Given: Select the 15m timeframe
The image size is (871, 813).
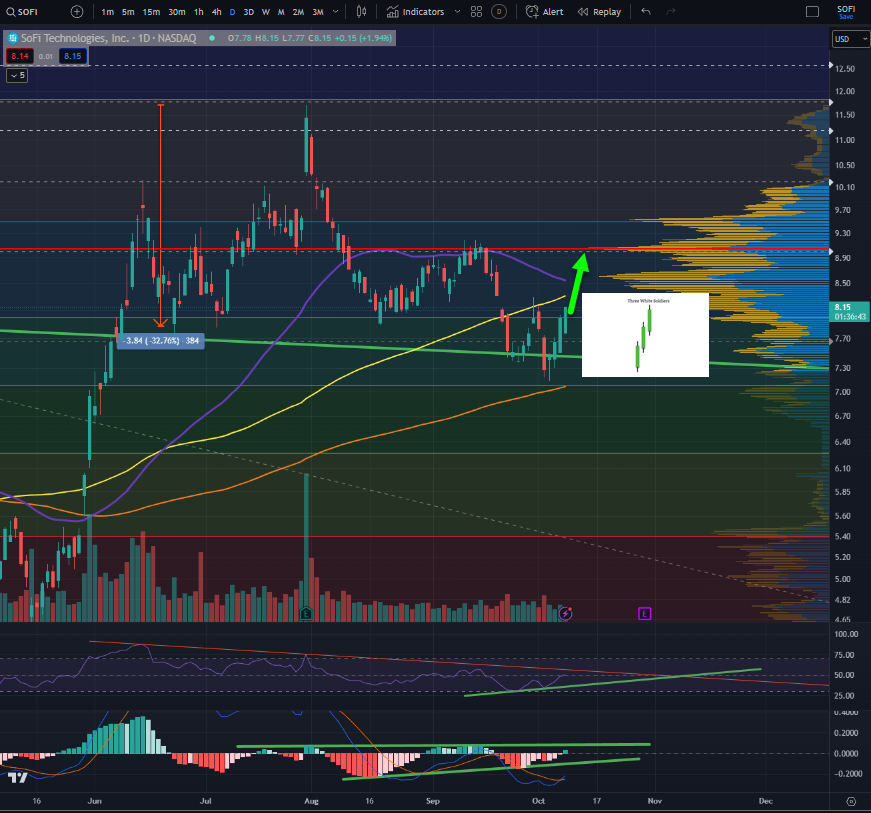Looking at the screenshot, I should (151, 12).
